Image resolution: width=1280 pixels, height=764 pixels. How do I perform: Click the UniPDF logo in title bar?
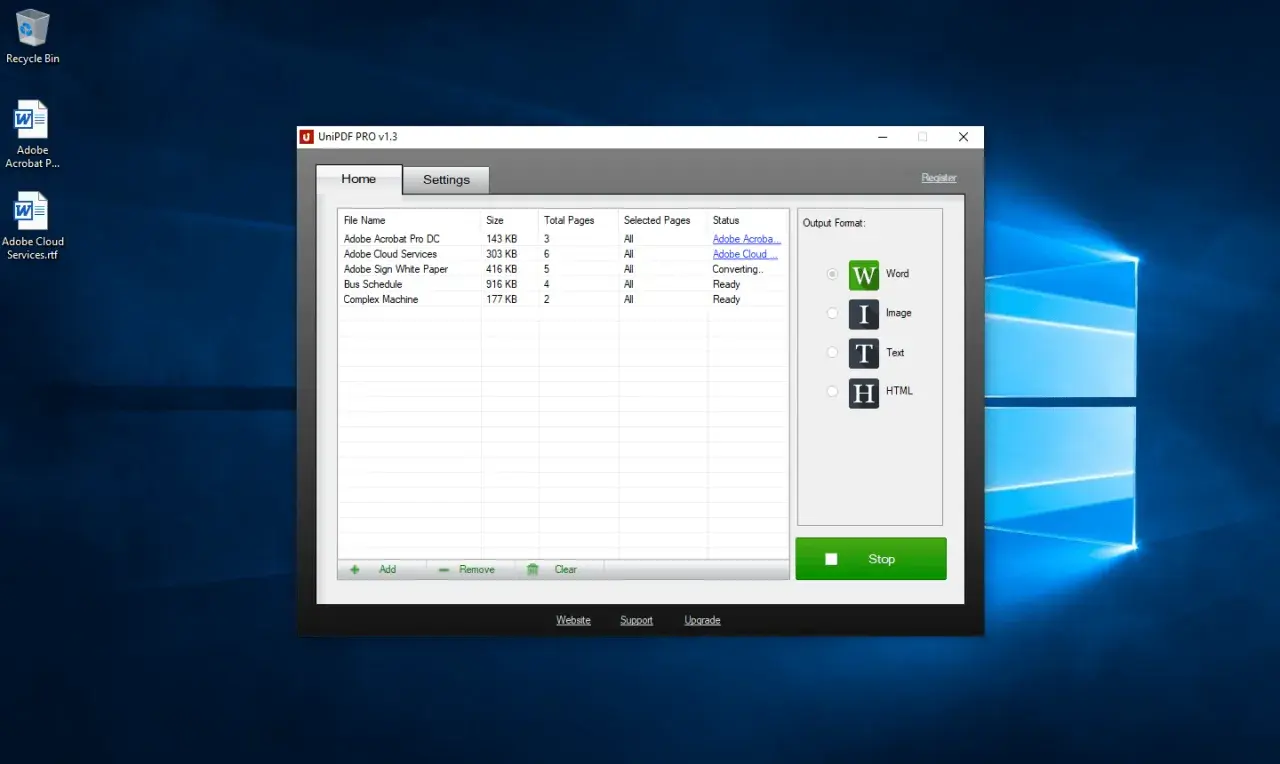coord(307,137)
